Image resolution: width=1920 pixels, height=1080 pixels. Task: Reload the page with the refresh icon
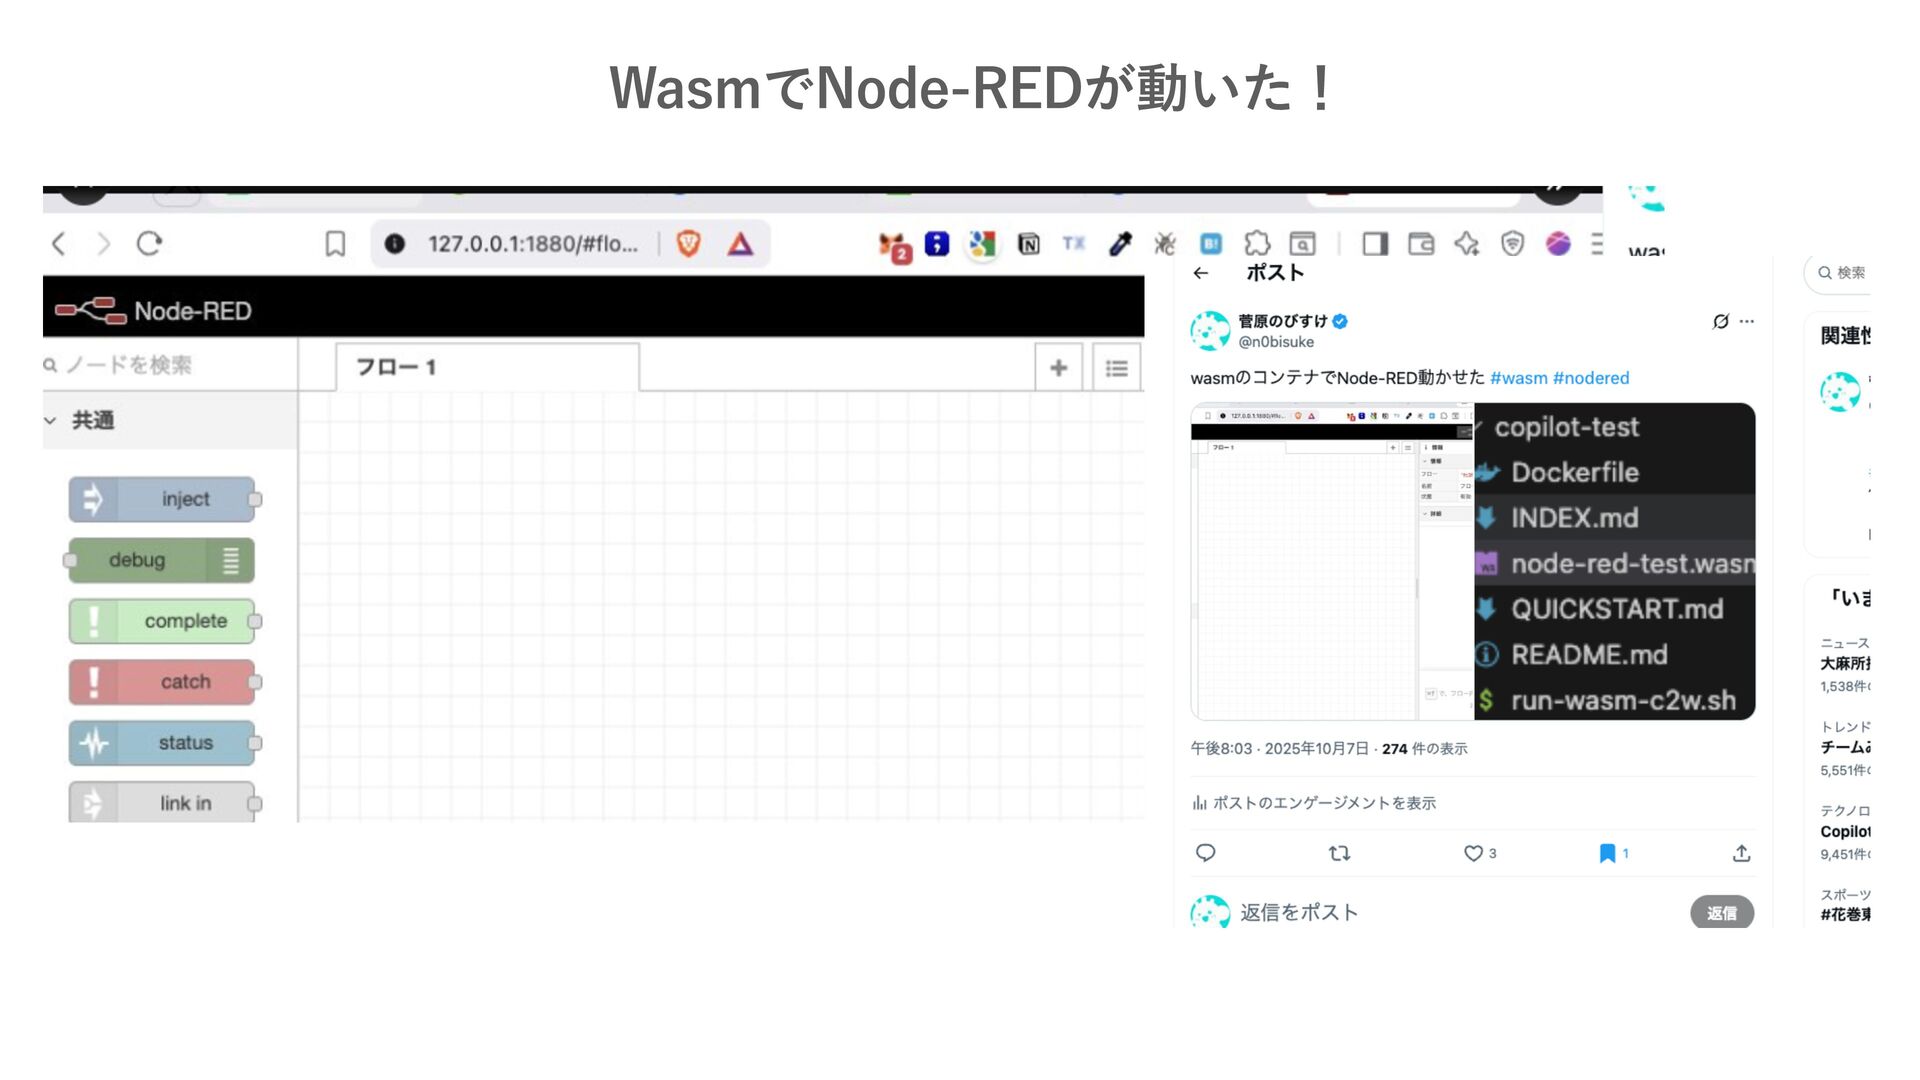point(149,243)
